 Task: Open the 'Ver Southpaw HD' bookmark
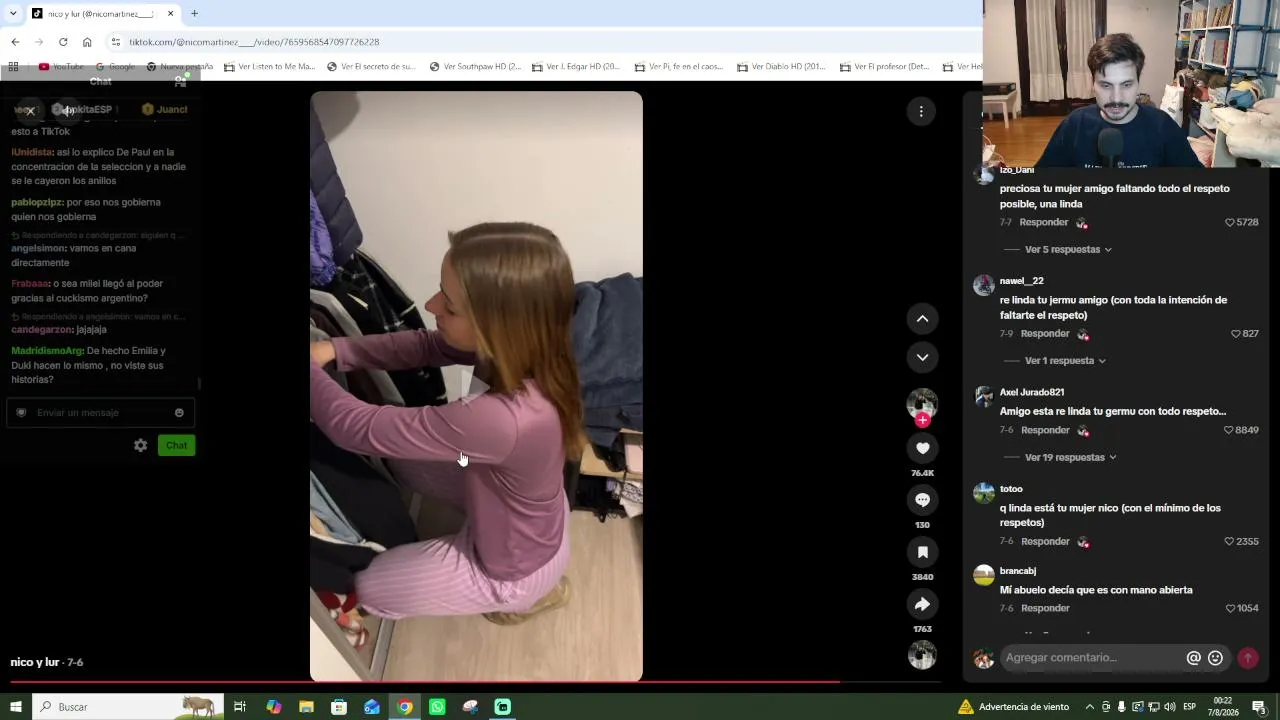tap(475, 67)
